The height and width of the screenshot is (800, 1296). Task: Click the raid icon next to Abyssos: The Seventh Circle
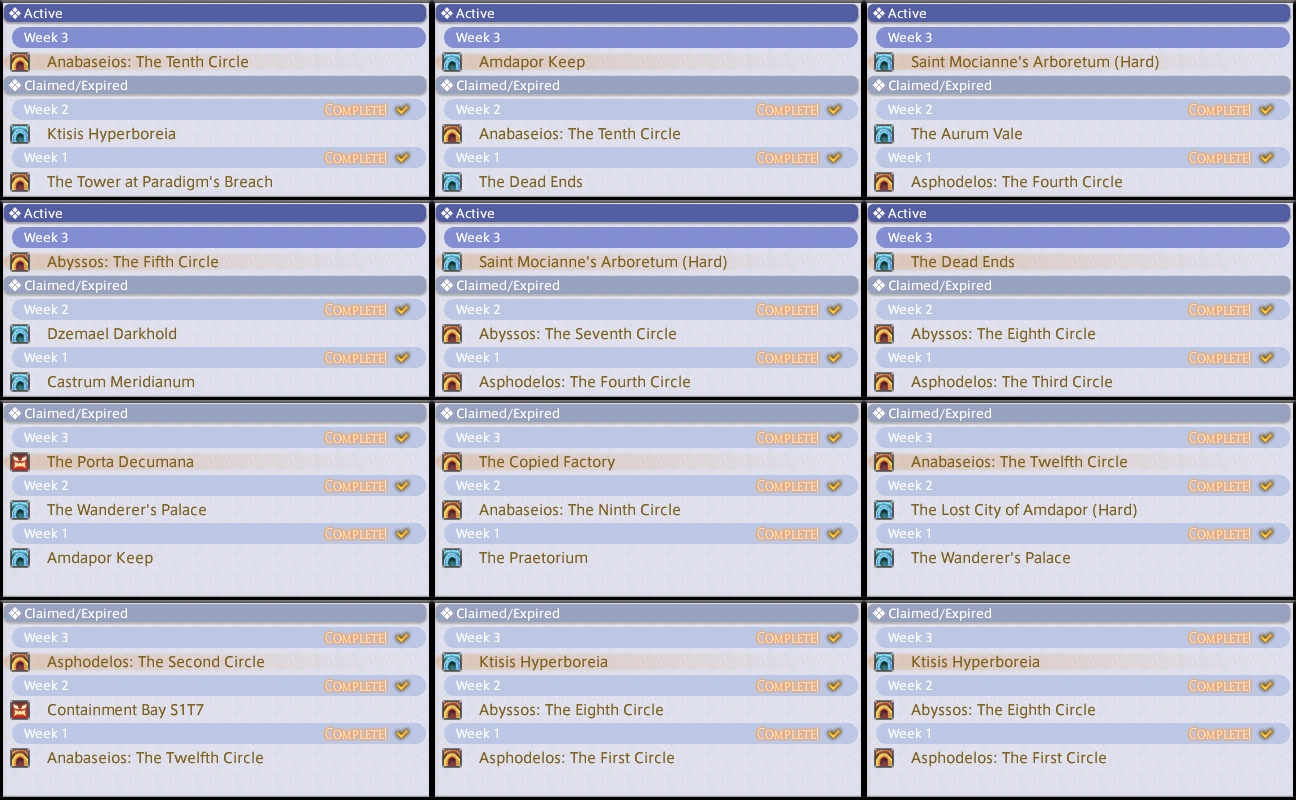452,334
